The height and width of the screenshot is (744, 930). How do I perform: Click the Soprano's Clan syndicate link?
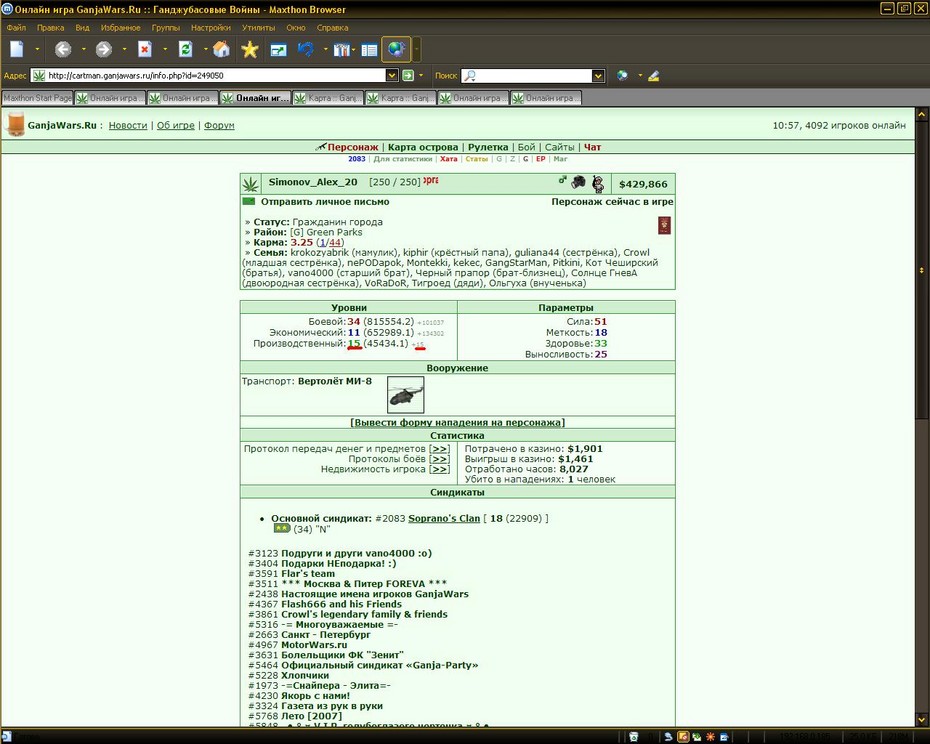click(x=444, y=519)
